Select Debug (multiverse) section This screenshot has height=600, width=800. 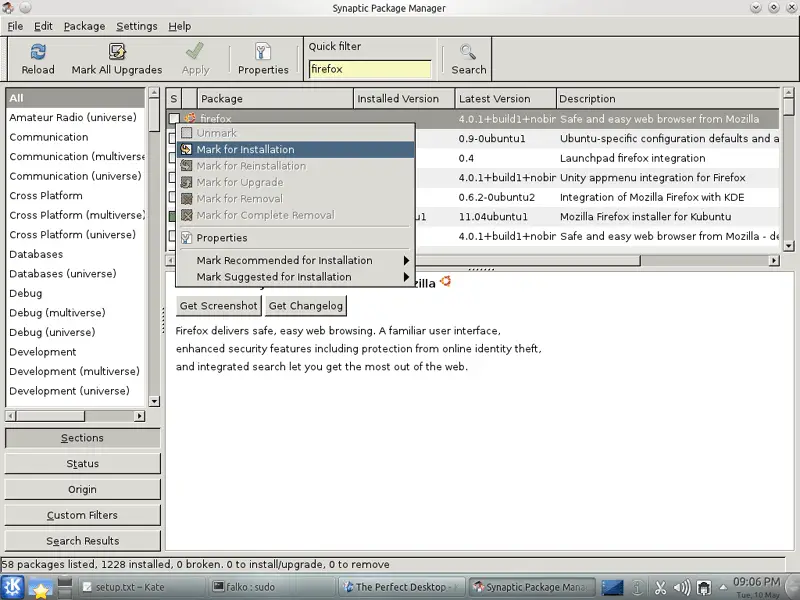(x=76, y=313)
